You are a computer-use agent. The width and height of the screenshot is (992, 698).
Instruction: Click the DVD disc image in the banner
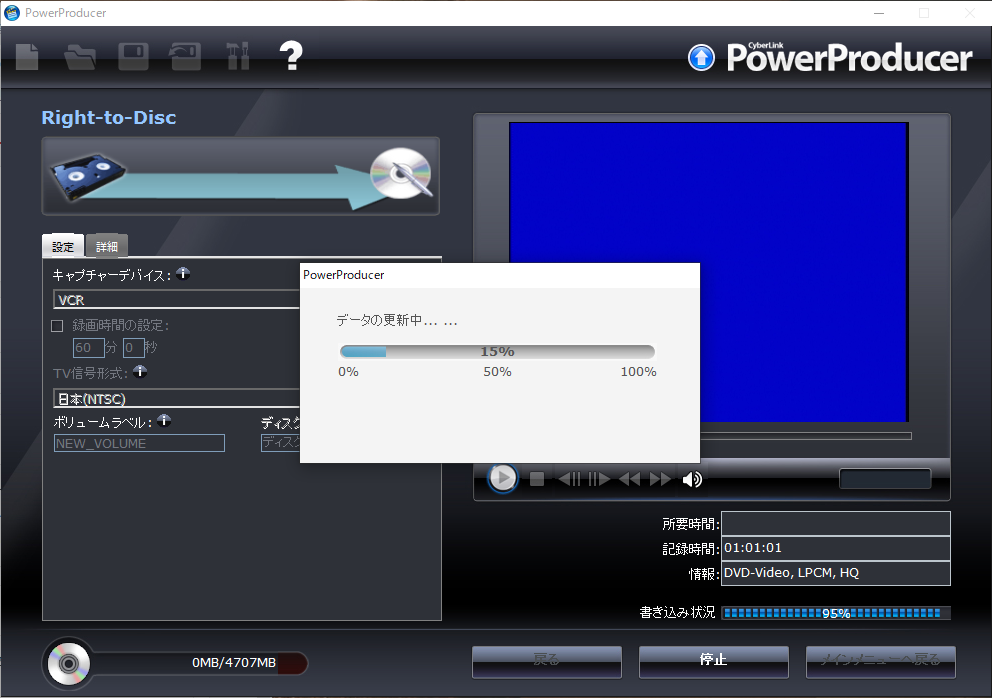pos(402,173)
